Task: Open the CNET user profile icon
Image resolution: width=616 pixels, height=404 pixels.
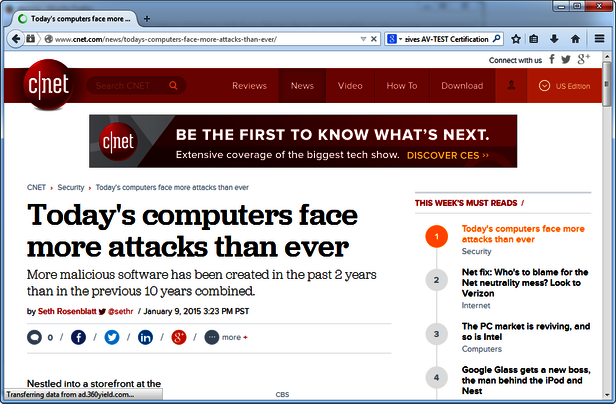Action: click(x=511, y=86)
